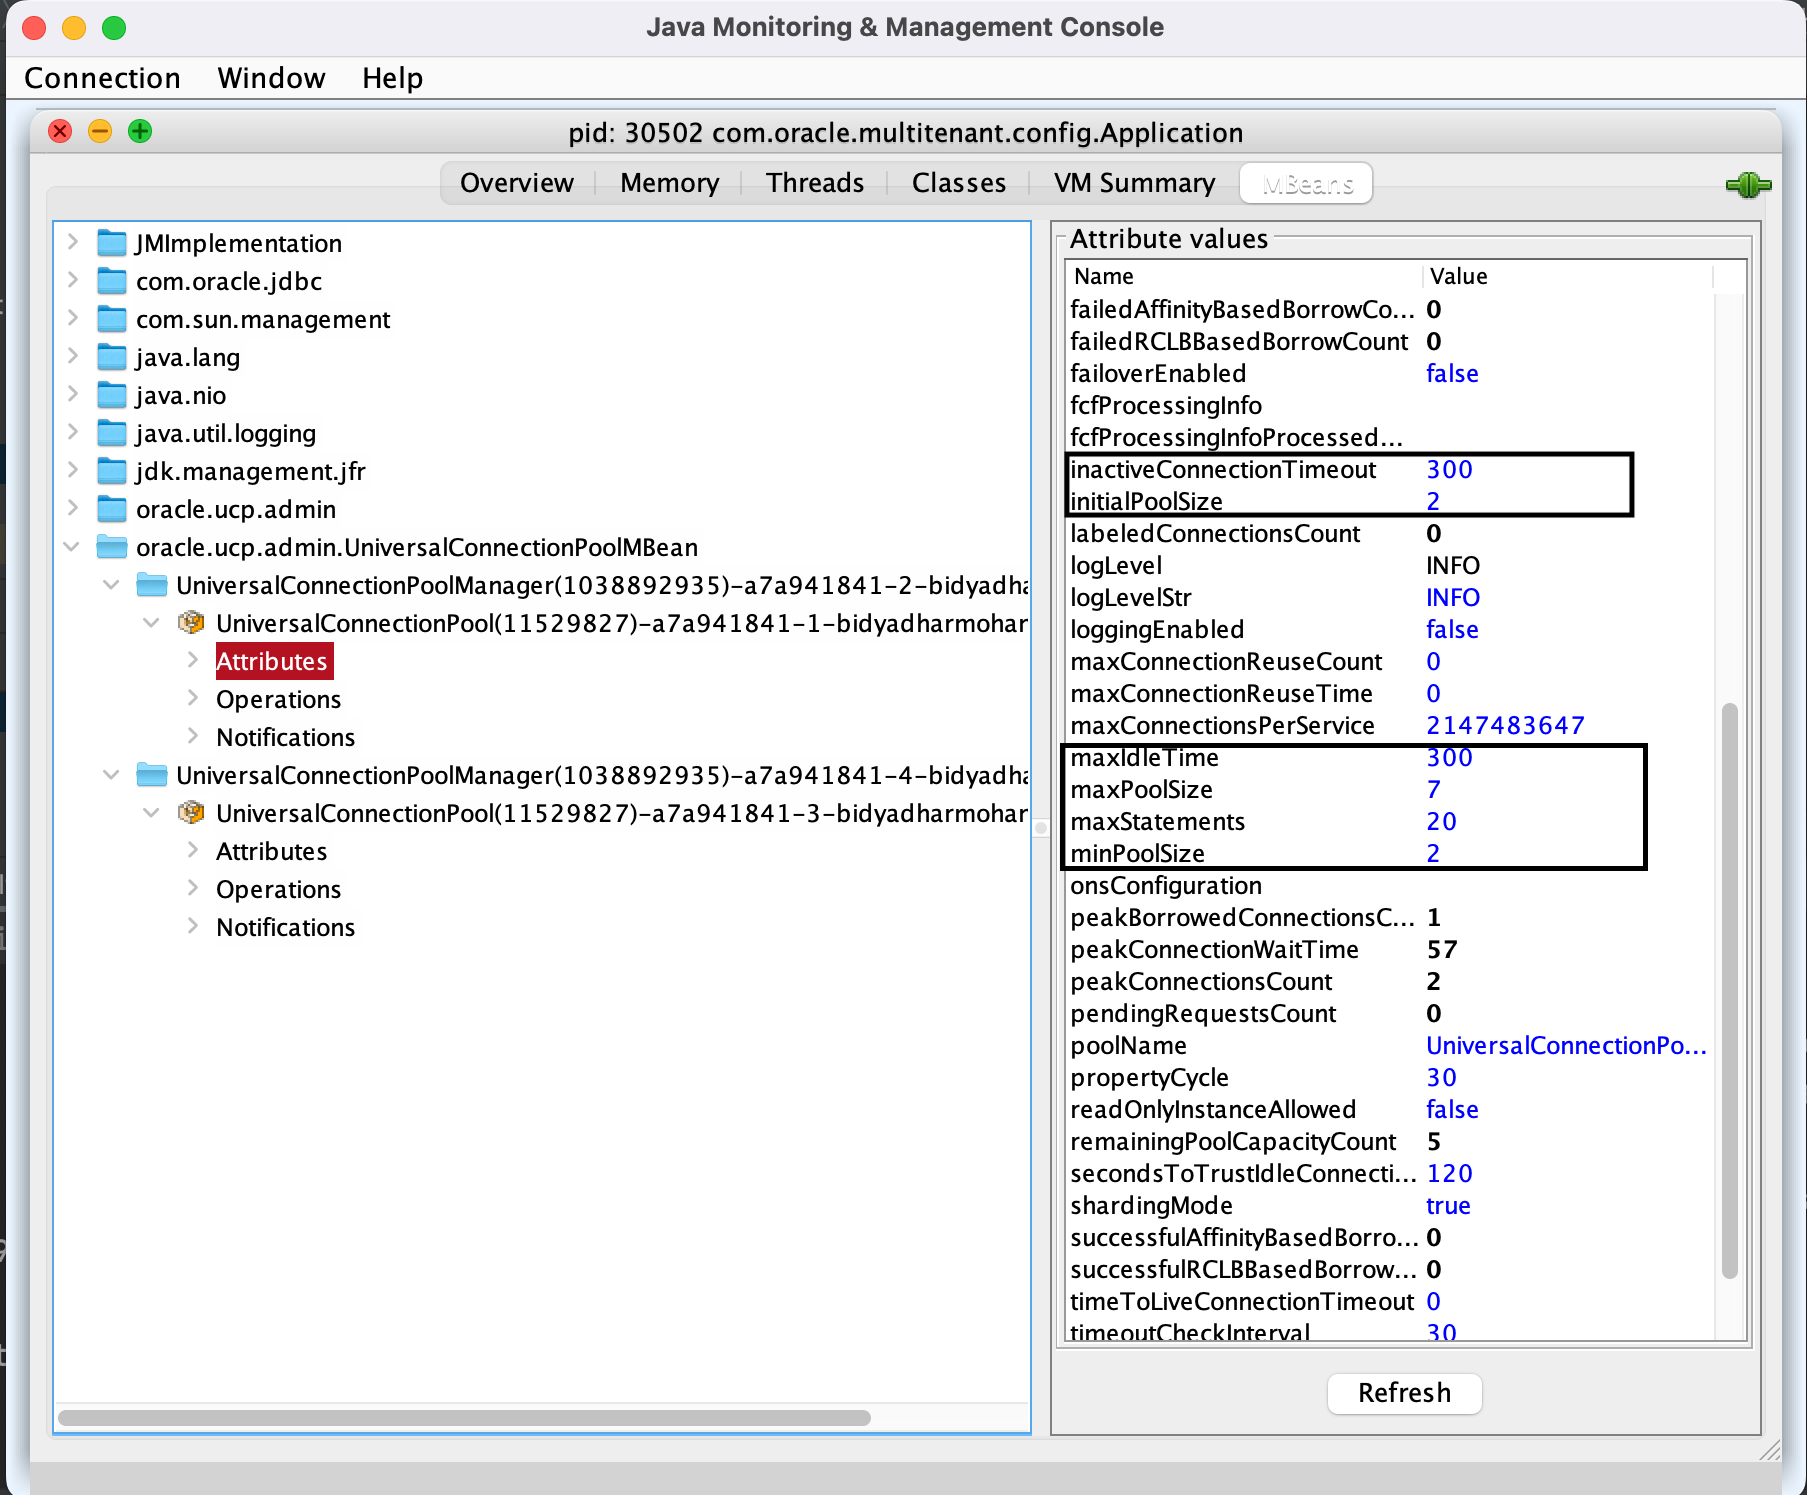
Task: Expand the java.nio tree node
Action: pos(72,395)
